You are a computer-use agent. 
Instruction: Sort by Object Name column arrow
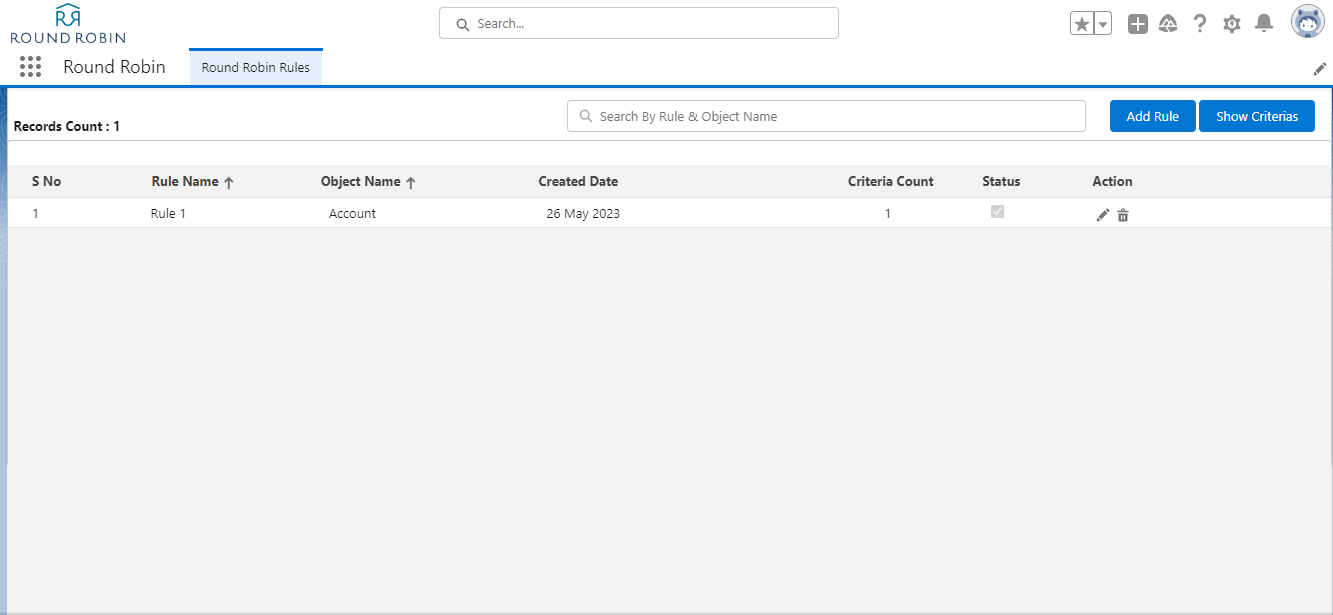click(411, 183)
